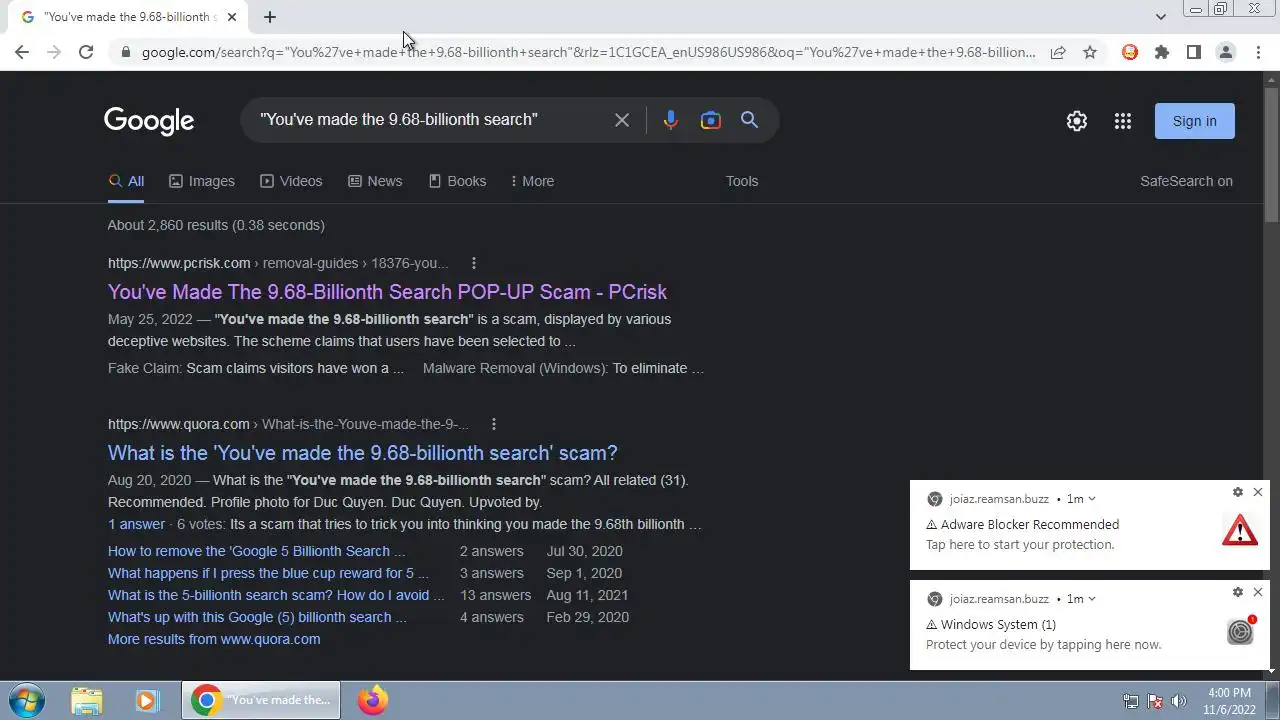
Task: Open Google quick settings gear
Action: pyautogui.click(x=1077, y=121)
